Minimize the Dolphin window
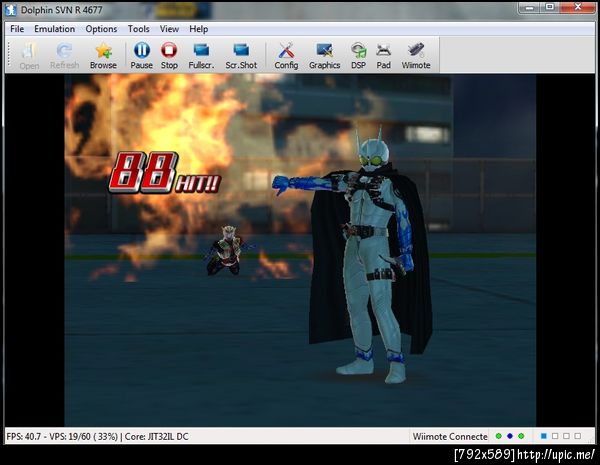Image resolution: width=600 pixels, height=465 pixels. [x=530, y=8]
